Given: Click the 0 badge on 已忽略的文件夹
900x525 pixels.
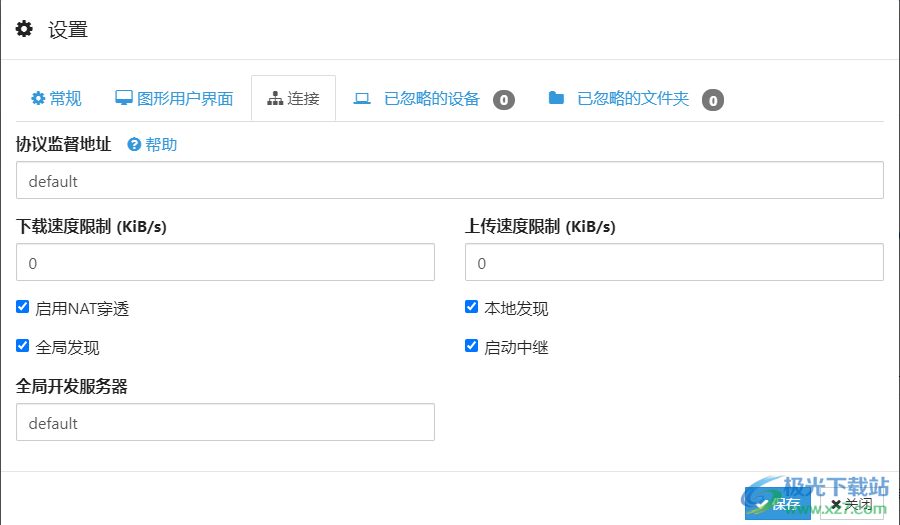Looking at the screenshot, I should [x=713, y=100].
